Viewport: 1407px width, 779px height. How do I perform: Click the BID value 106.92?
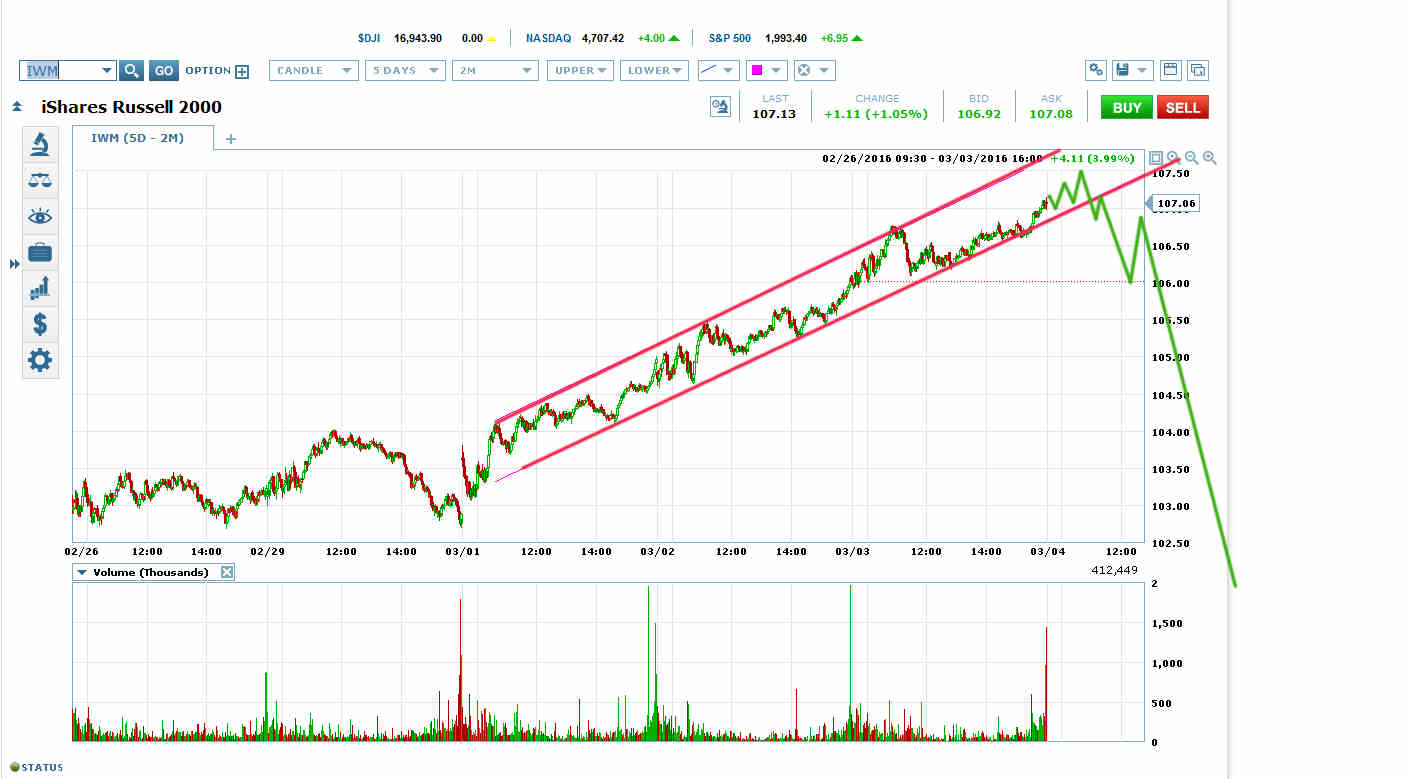[x=978, y=114]
